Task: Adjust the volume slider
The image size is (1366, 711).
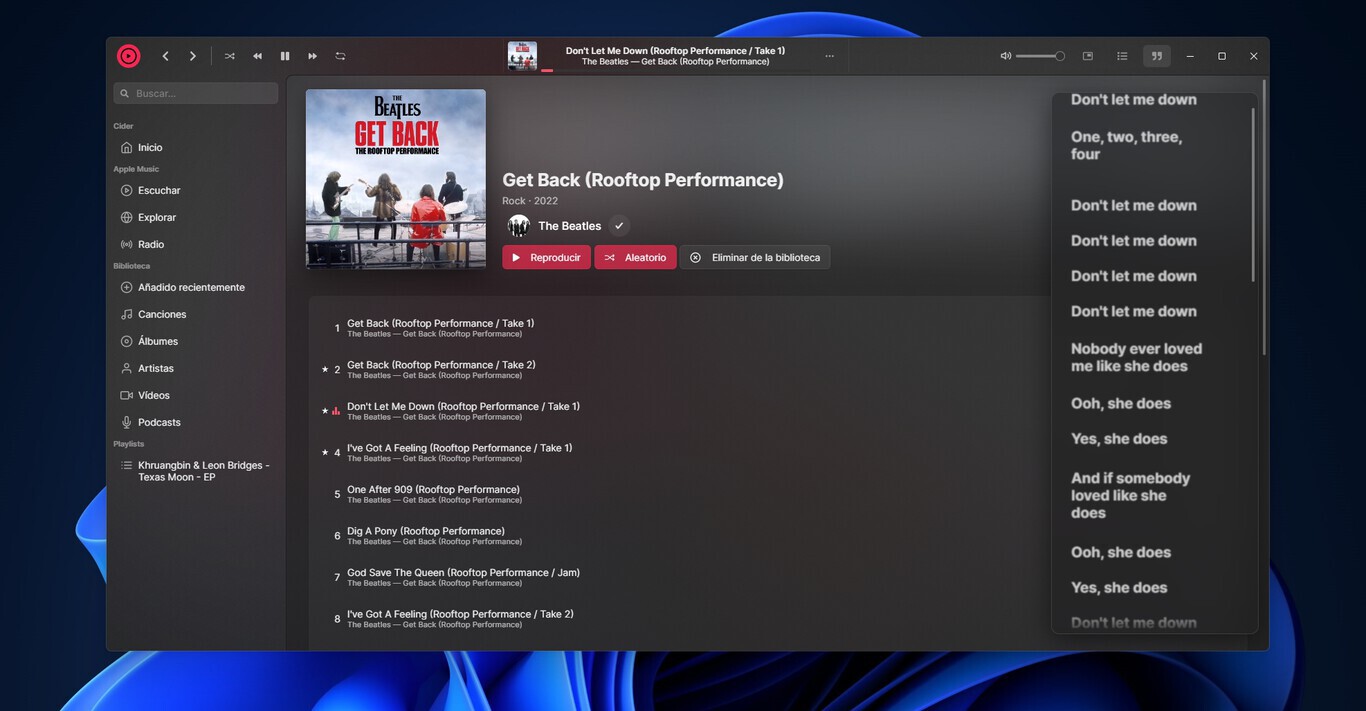Action: (x=1040, y=56)
